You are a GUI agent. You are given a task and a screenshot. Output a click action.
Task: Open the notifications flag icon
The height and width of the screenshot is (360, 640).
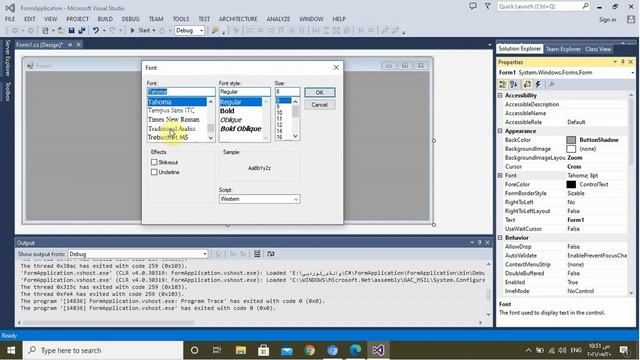point(488,6)
